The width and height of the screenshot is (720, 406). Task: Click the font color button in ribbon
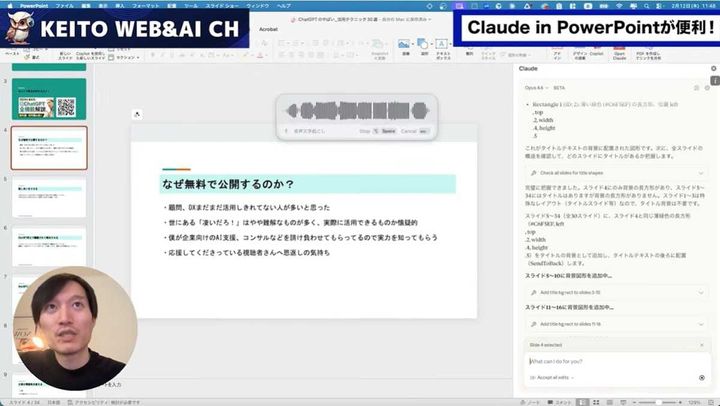click(260, 55)
